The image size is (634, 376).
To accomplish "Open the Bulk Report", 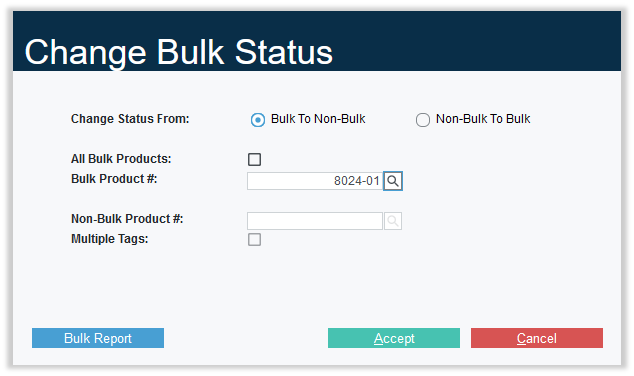I will click(x=98, y=338).
